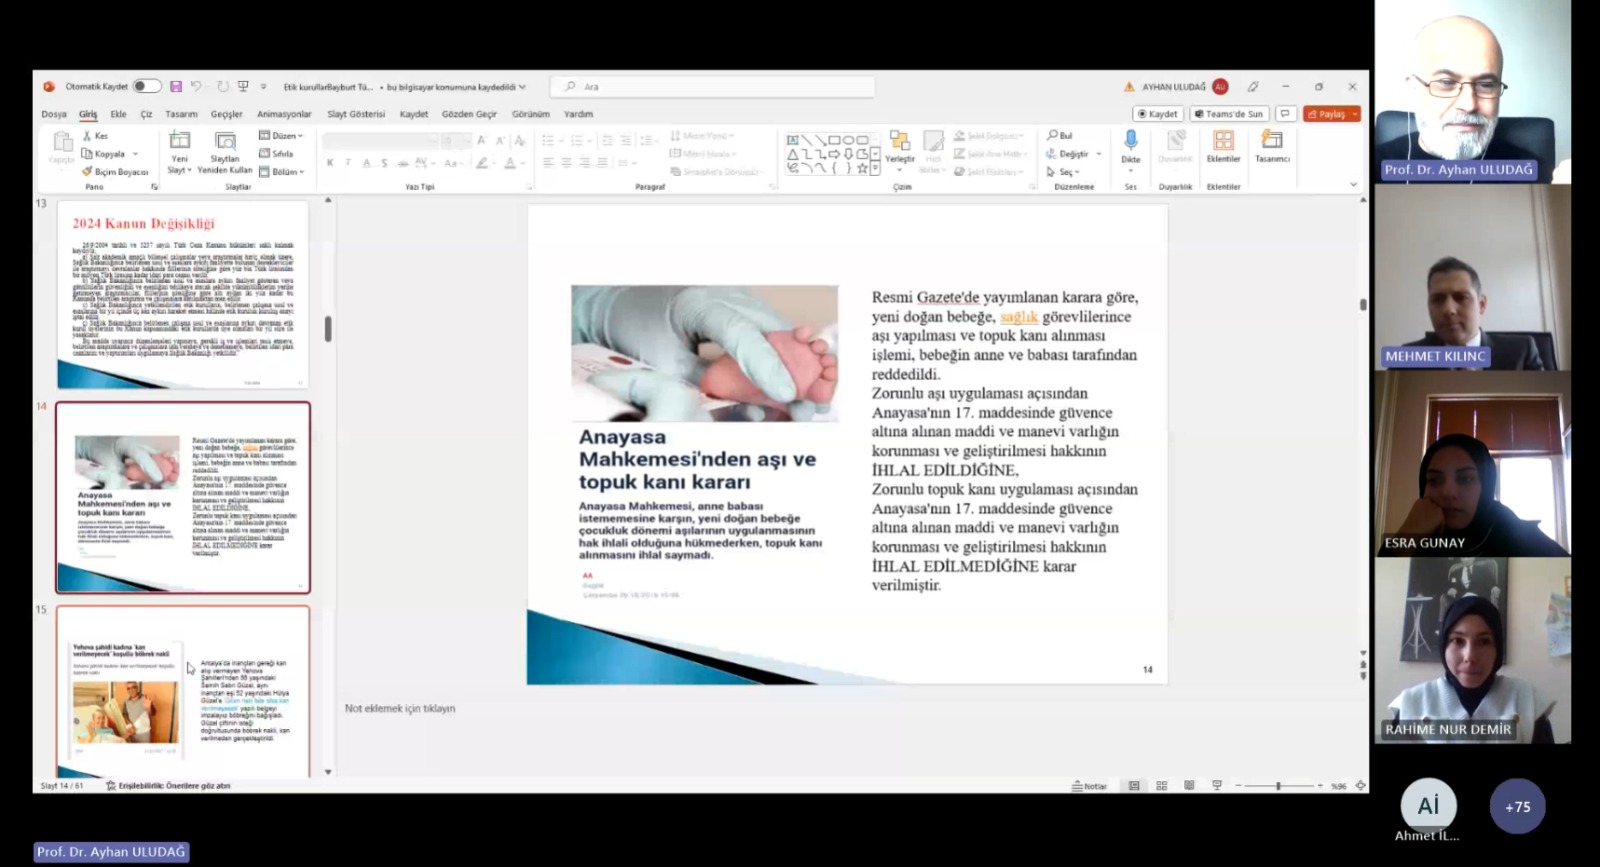The image size is (1600, 867).
Task: Open the Eklentiler add-ins icon
Action: coord(1223,142)
